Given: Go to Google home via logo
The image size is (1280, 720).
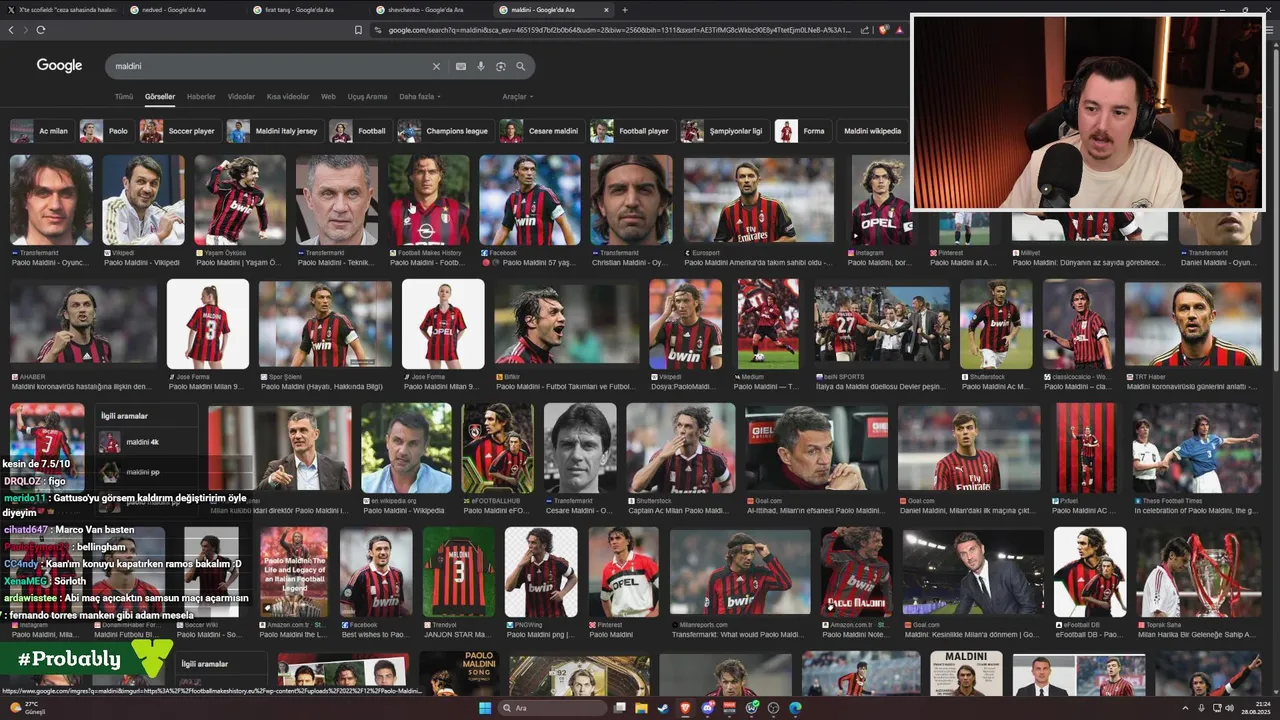Looking at the screenshot, I should 59,65.
